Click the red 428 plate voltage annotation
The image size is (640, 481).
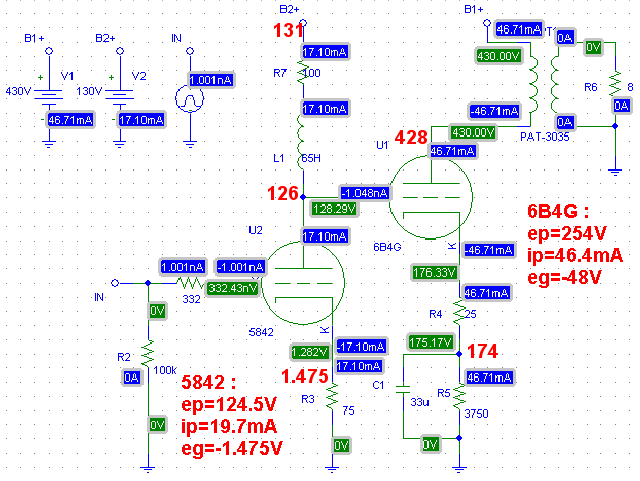pyautogui.click(x=411, y=136)
